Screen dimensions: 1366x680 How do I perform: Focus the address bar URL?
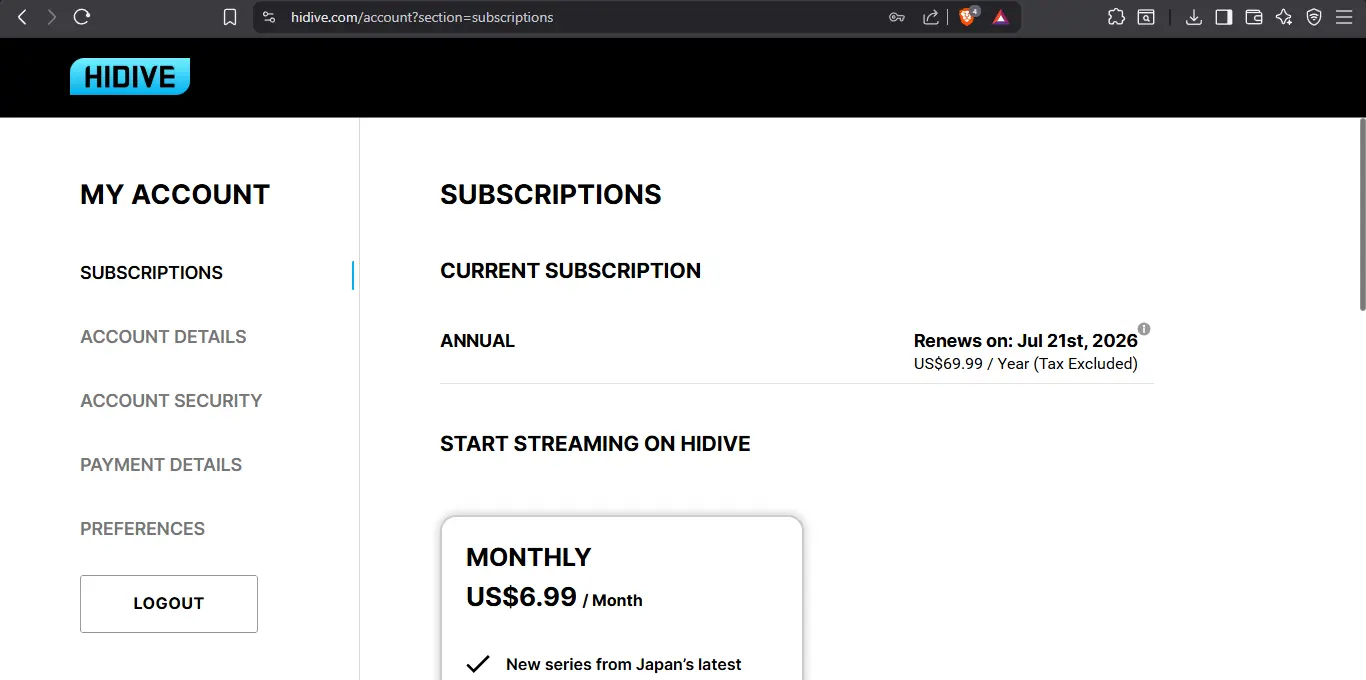point(422,17)
